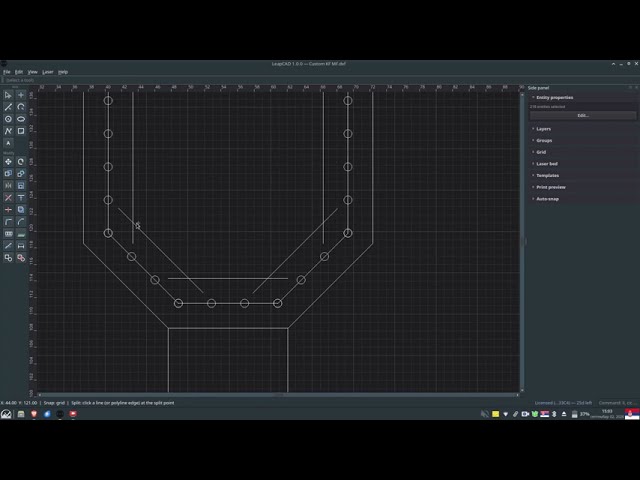640x480 pixels.
Task: Select the Rotate modify tool
Action: (21, 162)
